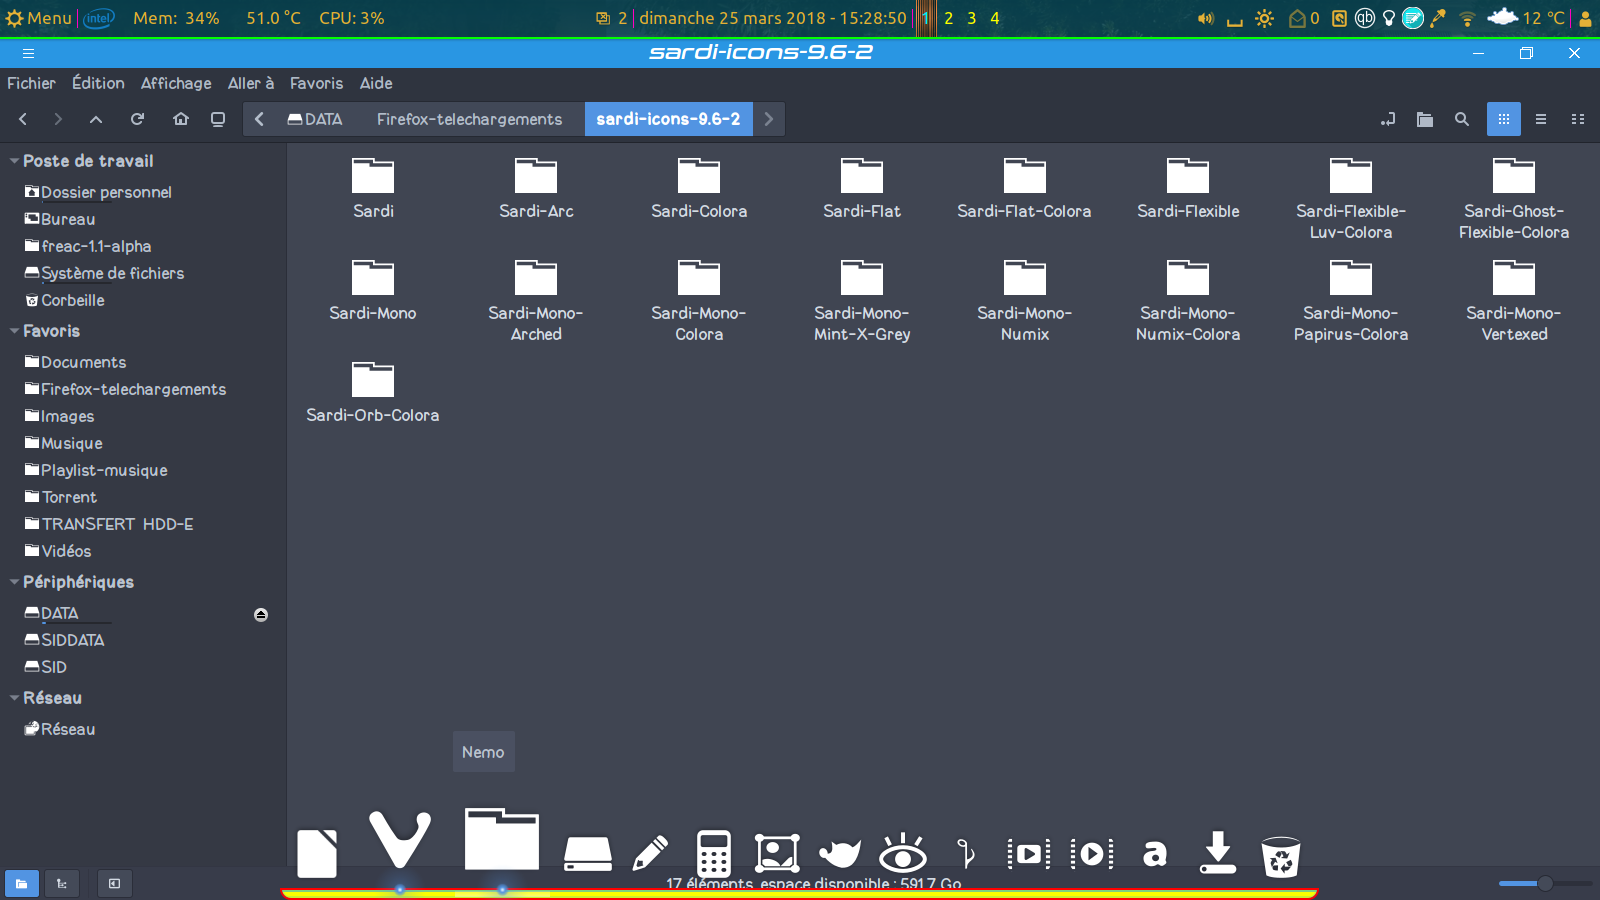Open the calculator from the dock

[x=713, y=853]
